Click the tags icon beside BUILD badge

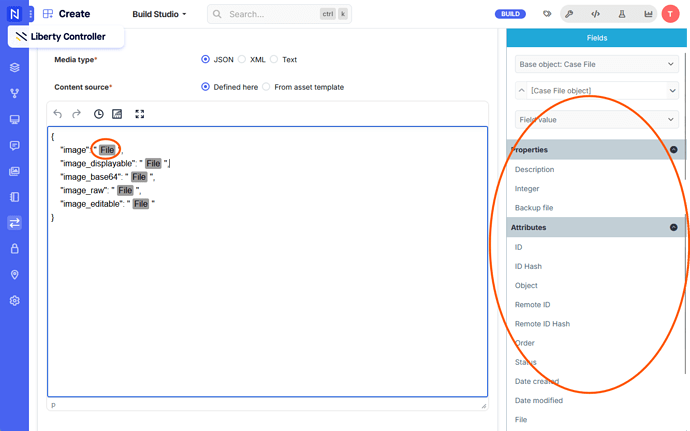point(547,14)
